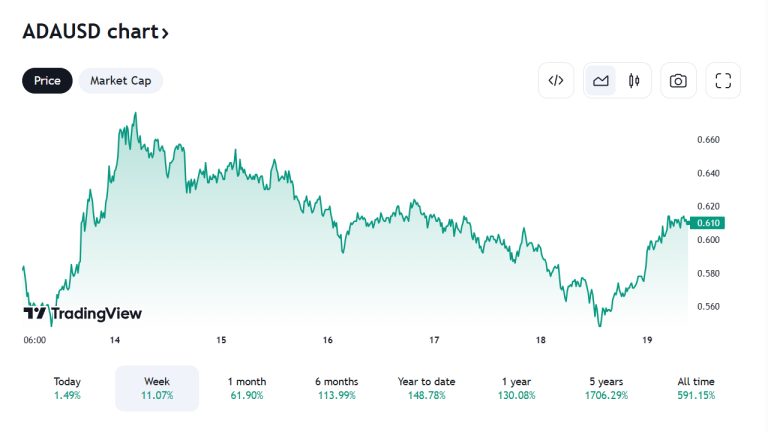Select the 5 years range

606,388
